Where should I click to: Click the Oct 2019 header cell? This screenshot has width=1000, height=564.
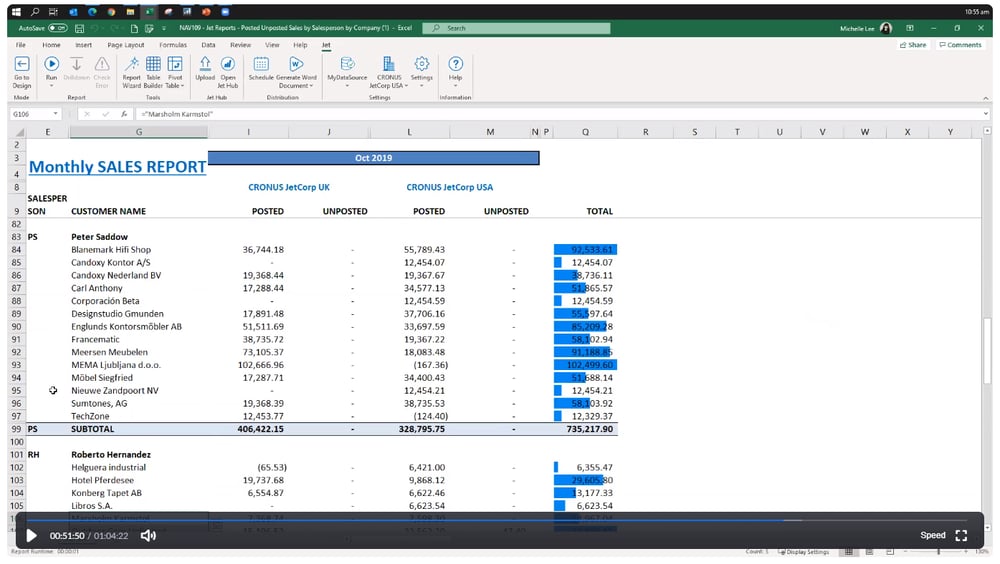[x=374, y=158]
